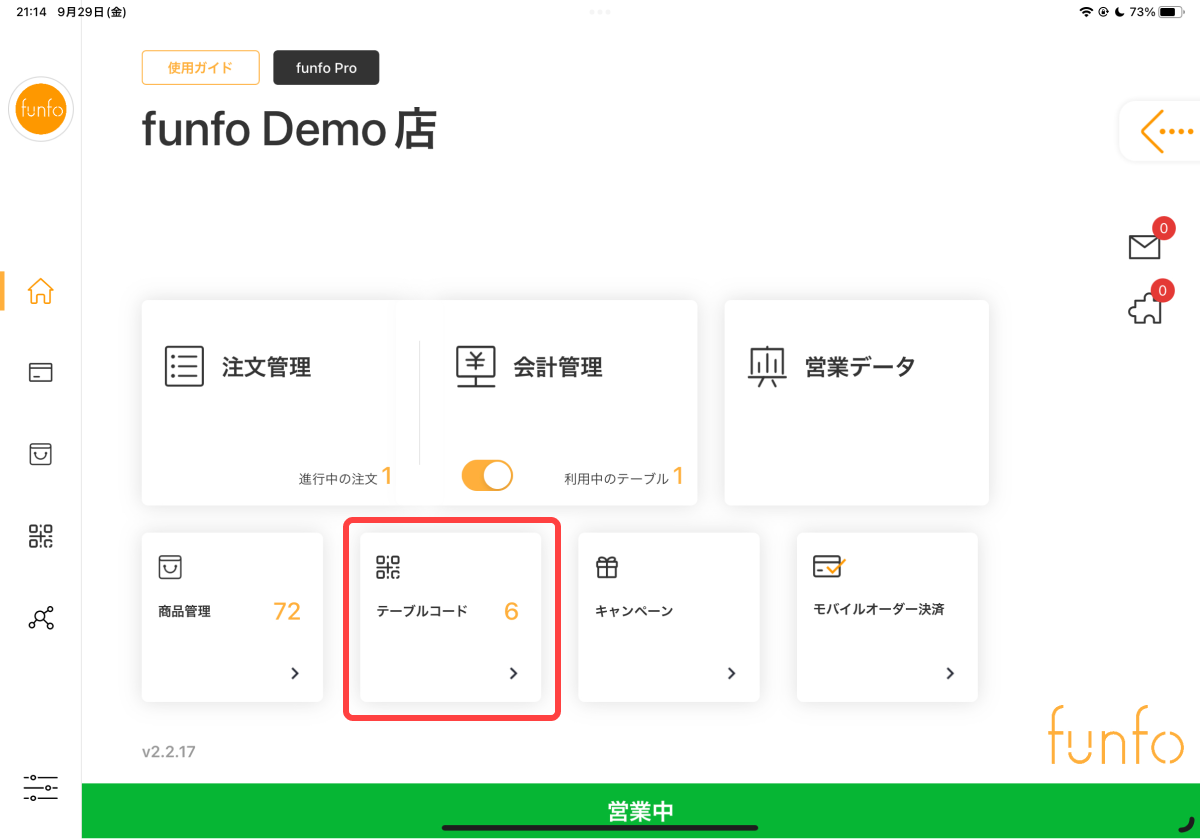The height and width of the screenshot is (839, 1200).
Task: Click the 商品管理 bag icon
Action: coord(170,567)
